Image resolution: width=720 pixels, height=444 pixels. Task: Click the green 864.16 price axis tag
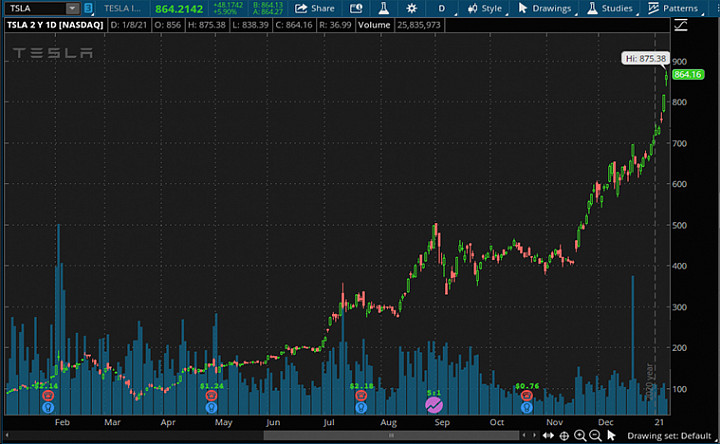688,74
